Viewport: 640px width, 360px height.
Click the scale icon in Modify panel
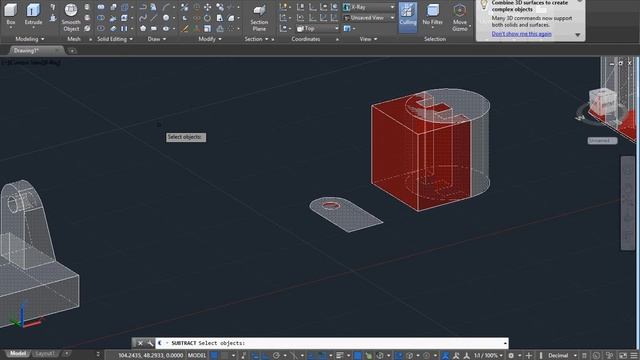point(207,29)
